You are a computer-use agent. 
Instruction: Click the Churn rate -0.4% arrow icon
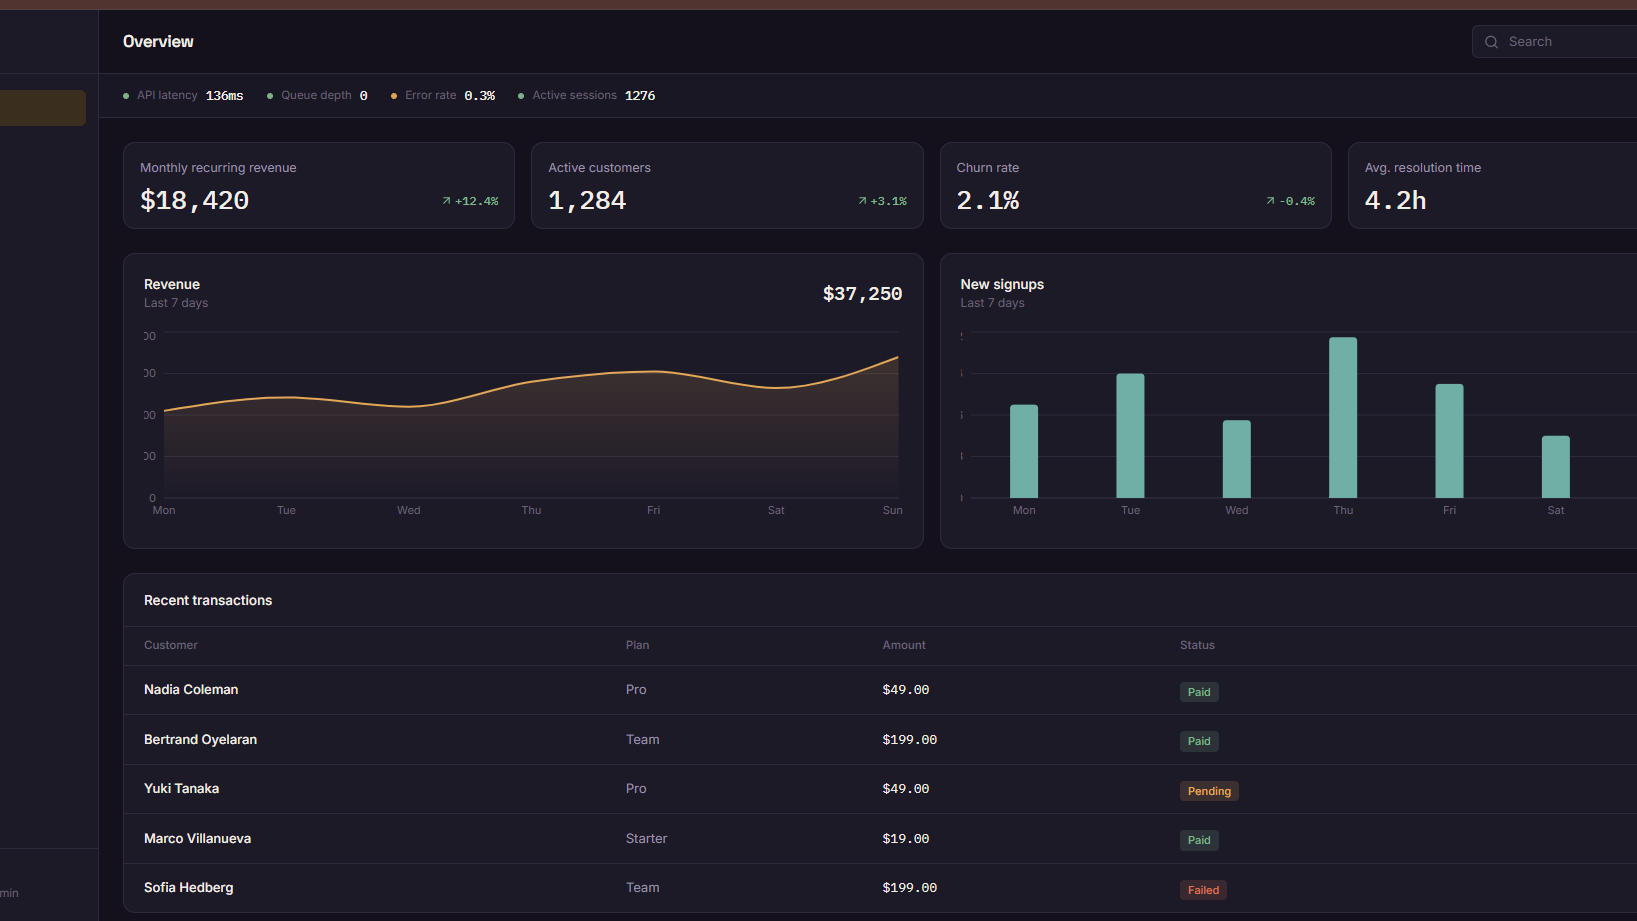tap(1270, 201)
